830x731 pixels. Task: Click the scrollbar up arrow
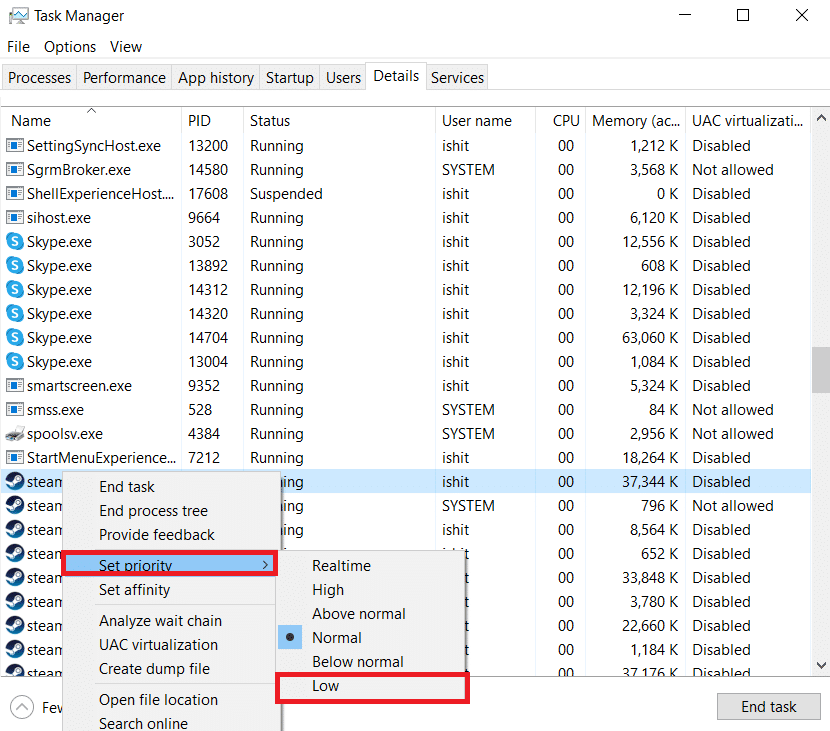tap(820, 118)
